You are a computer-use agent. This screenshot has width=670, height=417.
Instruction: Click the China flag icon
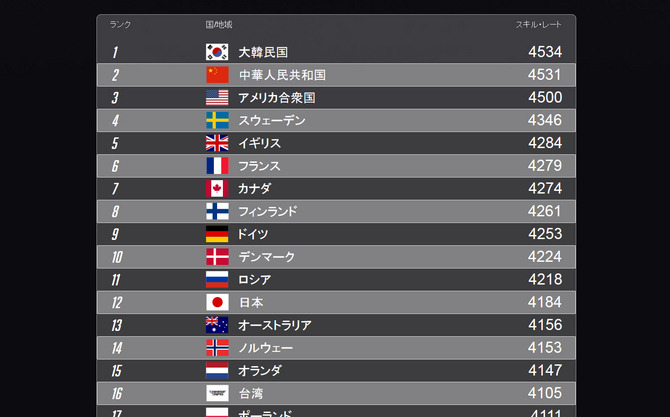(x=217, y=75)
